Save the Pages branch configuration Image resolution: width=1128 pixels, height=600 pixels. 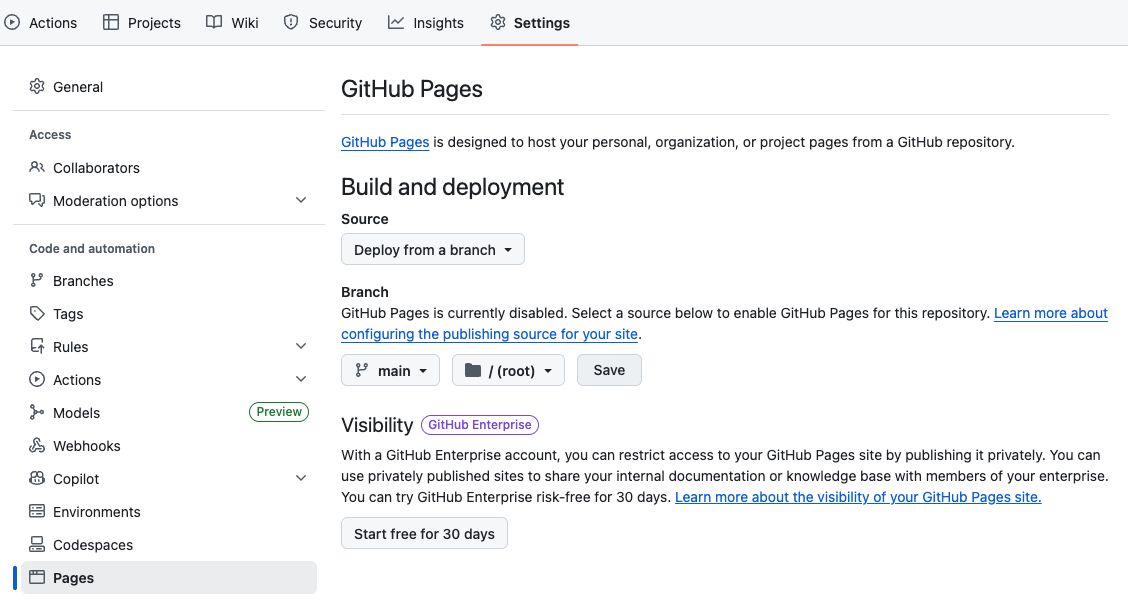[x=609, y=370]
